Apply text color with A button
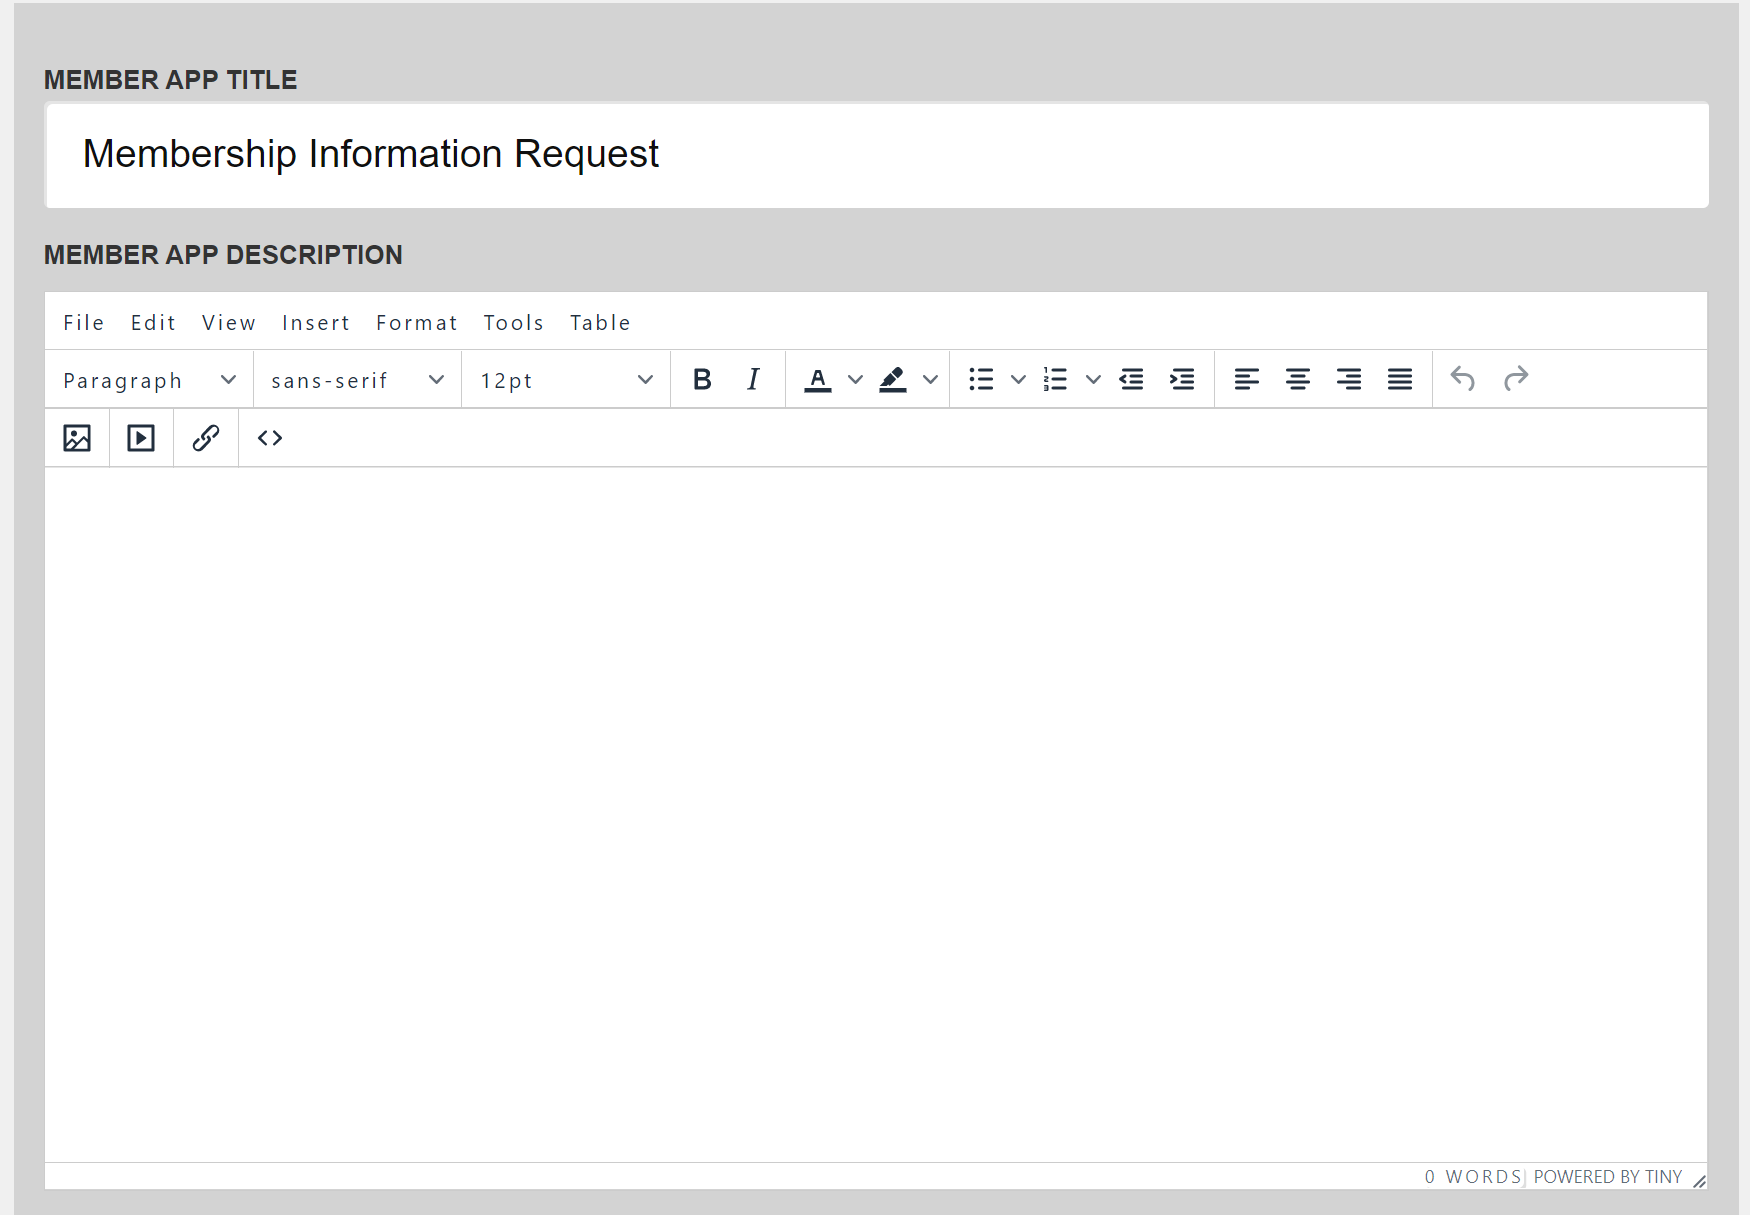The height and width of the screenshot is (1215, 1750). pyautogui.click(x=818, y=379)
